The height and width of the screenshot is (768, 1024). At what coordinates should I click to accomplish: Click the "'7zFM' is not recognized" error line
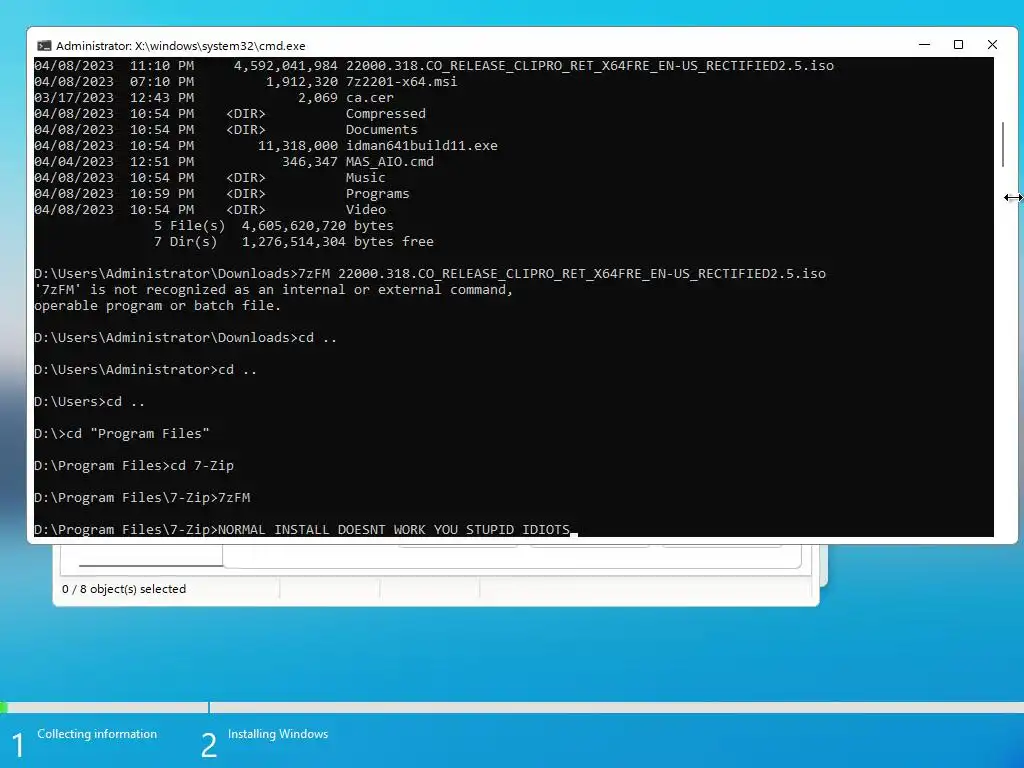tap(274, 289)
